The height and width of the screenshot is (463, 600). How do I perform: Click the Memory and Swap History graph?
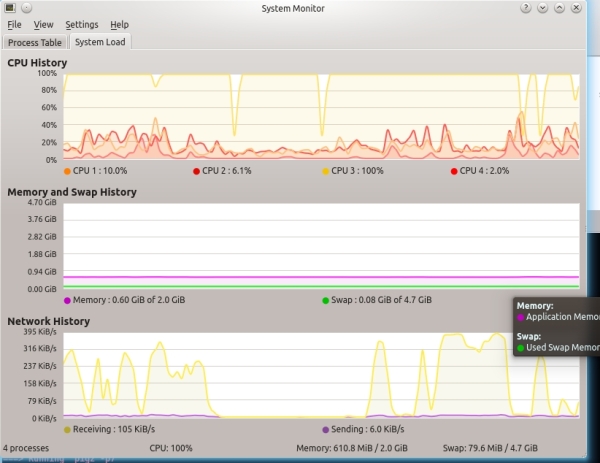[x=321, y=246]
